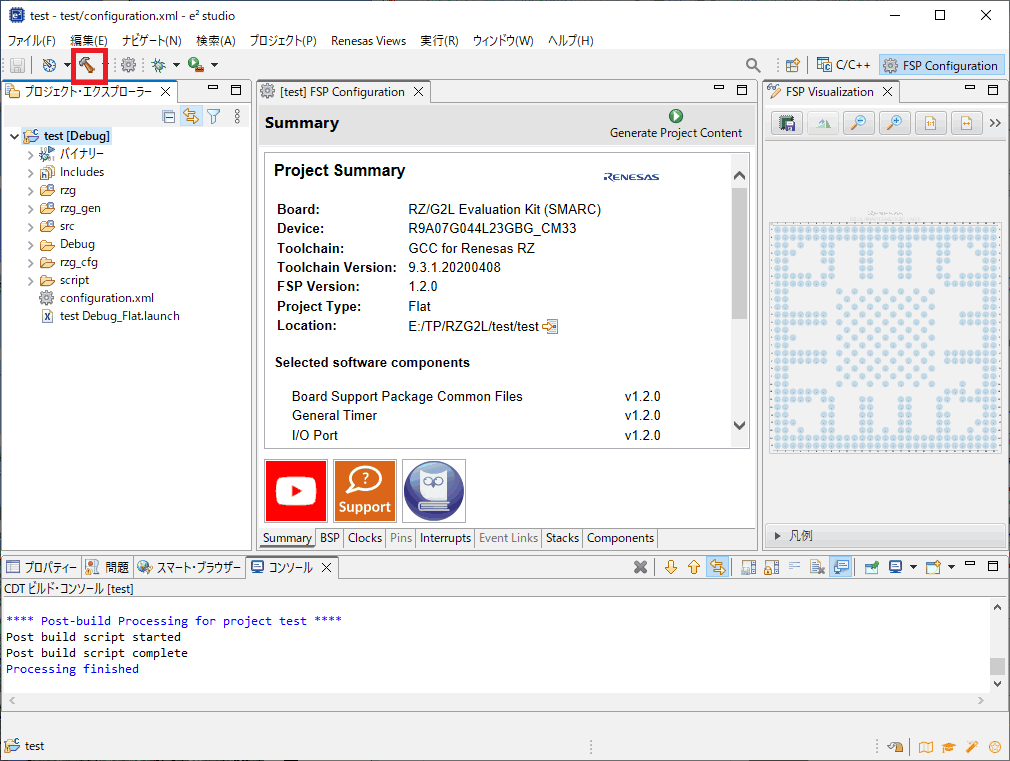Expand the Debug folder
1010x761 pixels.
30,246
